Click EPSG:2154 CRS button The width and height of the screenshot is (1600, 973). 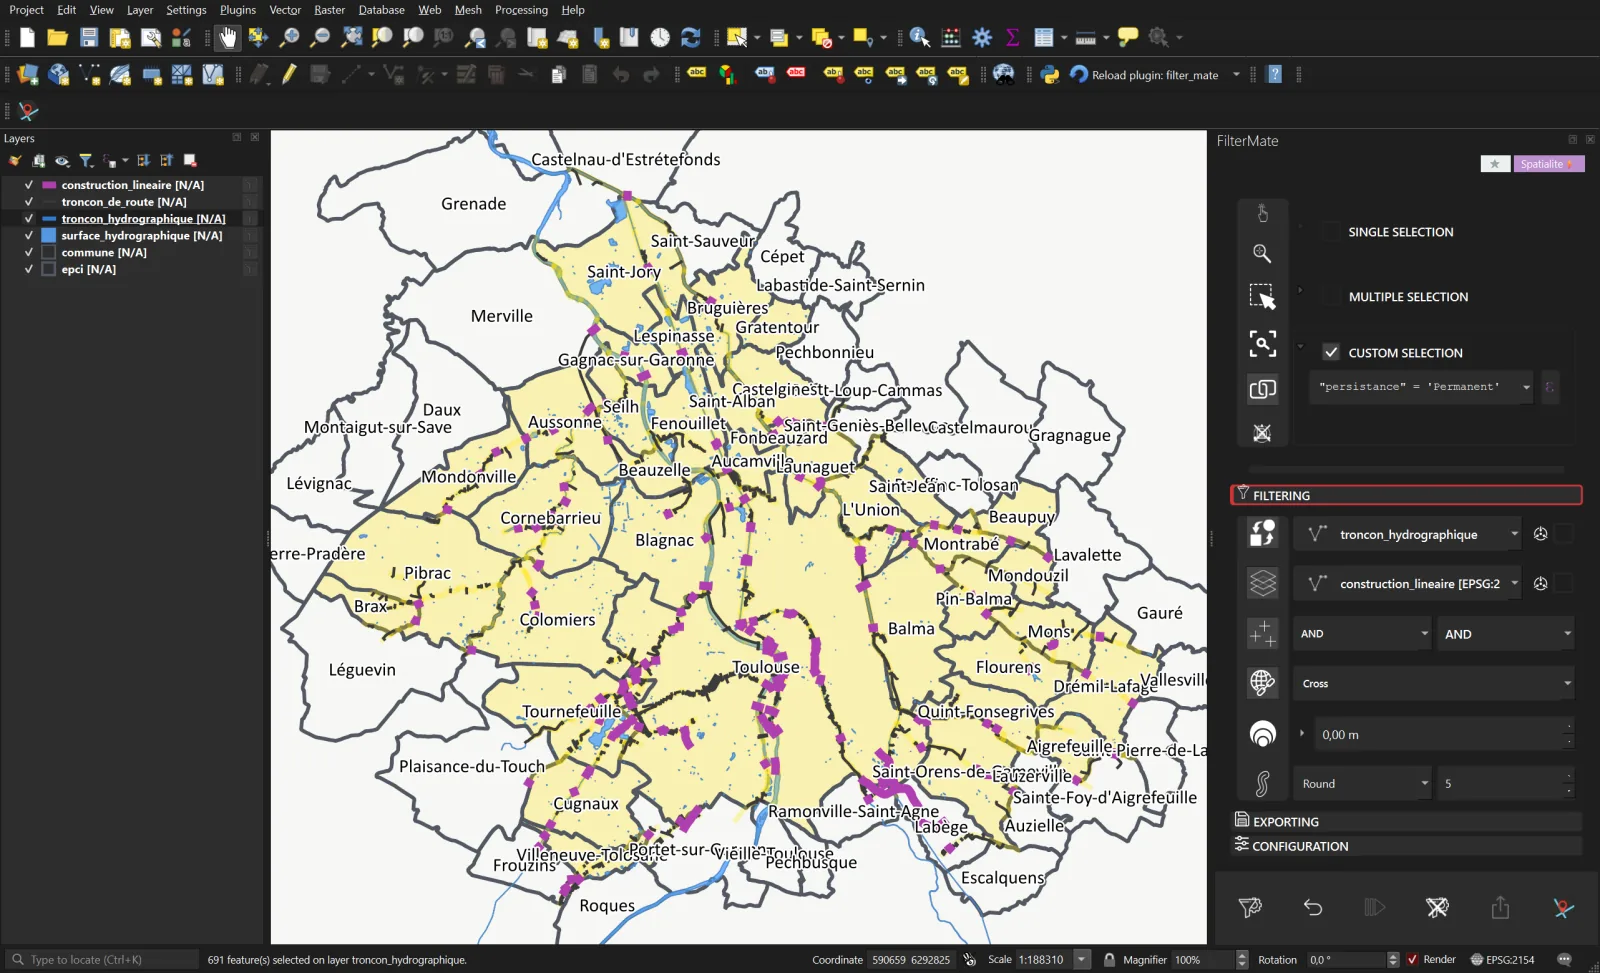(x=1502, y=960)
